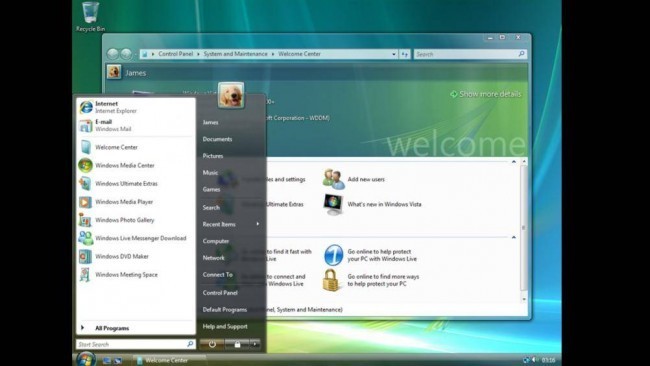
Task: Click the lock button in Start menu
Action: (237, 344)
